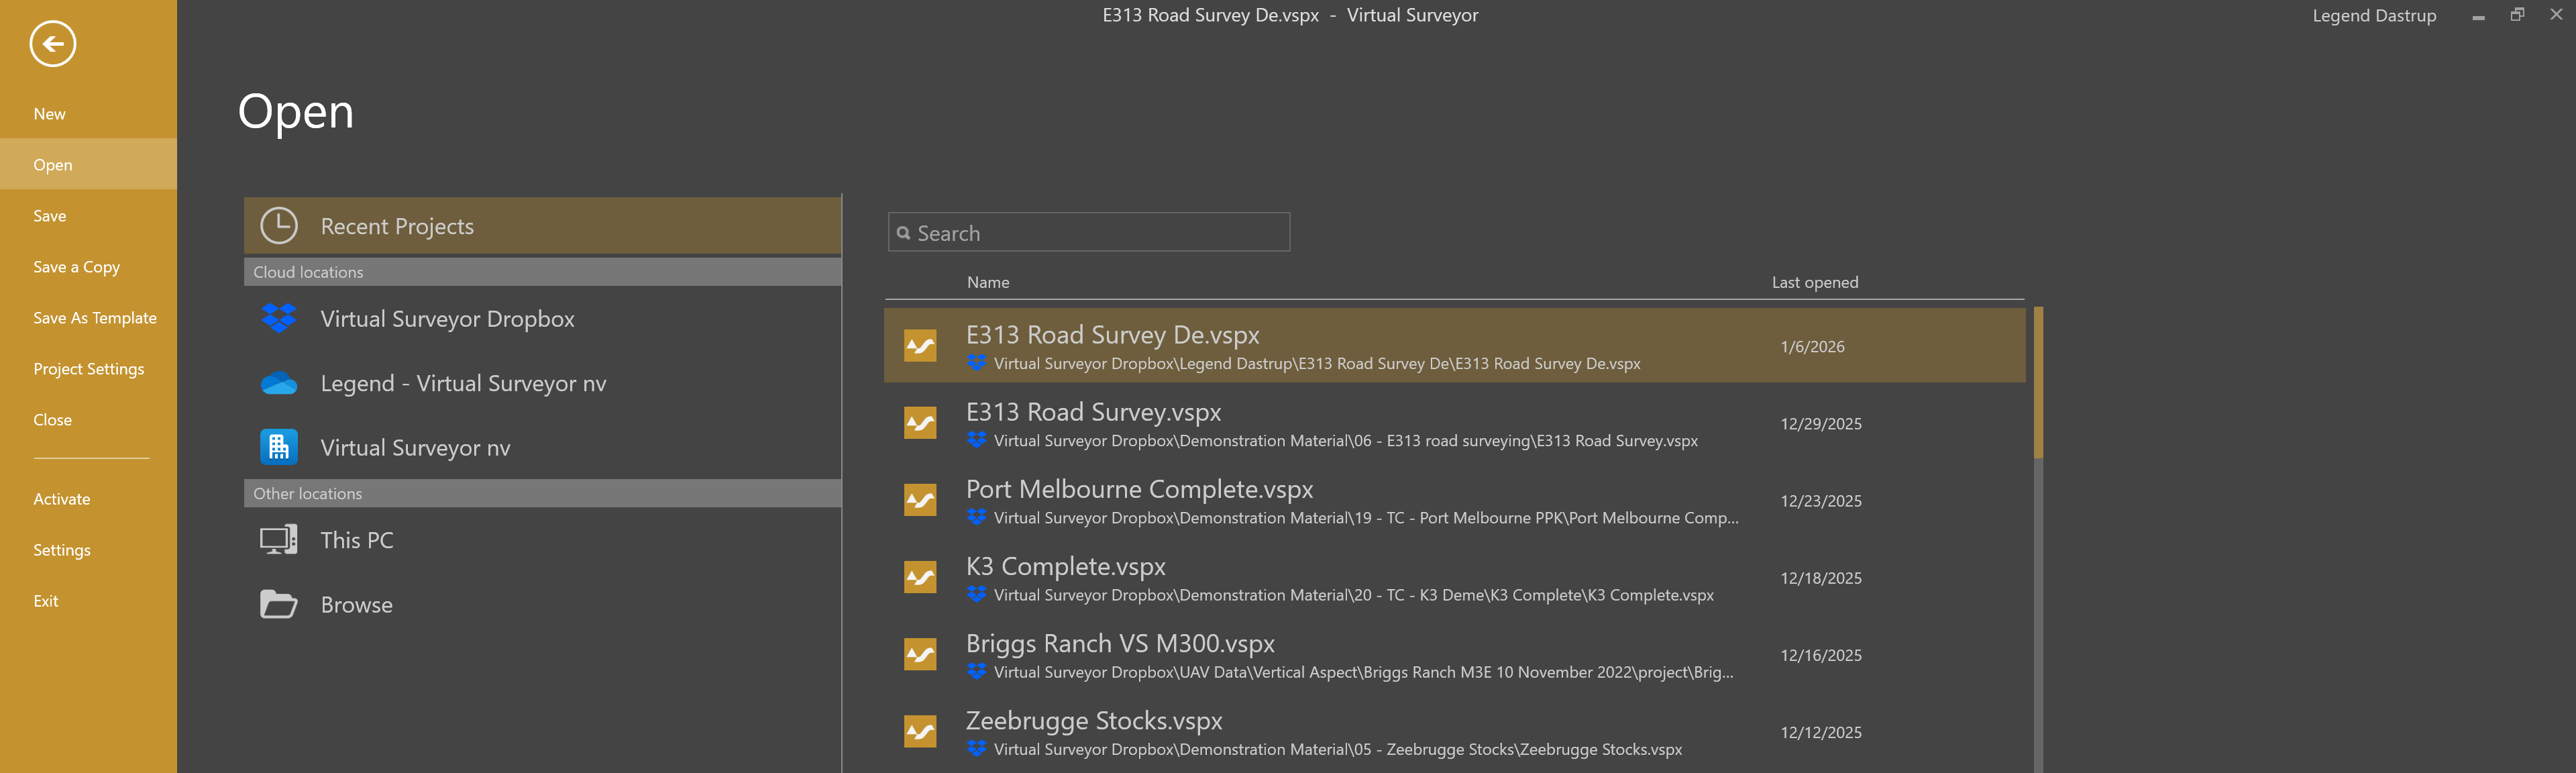
Task: Open Project Settings from the sidebar
Action: (88, 369)
